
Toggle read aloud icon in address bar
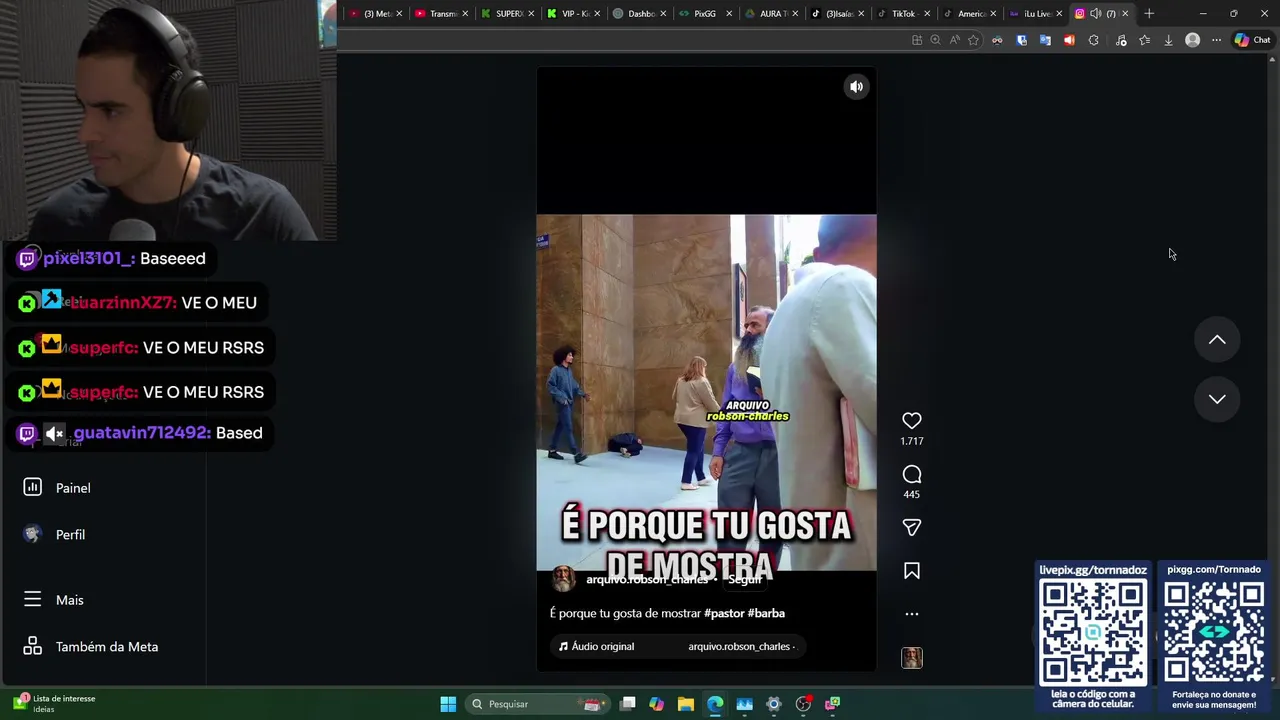click(954, 40)
